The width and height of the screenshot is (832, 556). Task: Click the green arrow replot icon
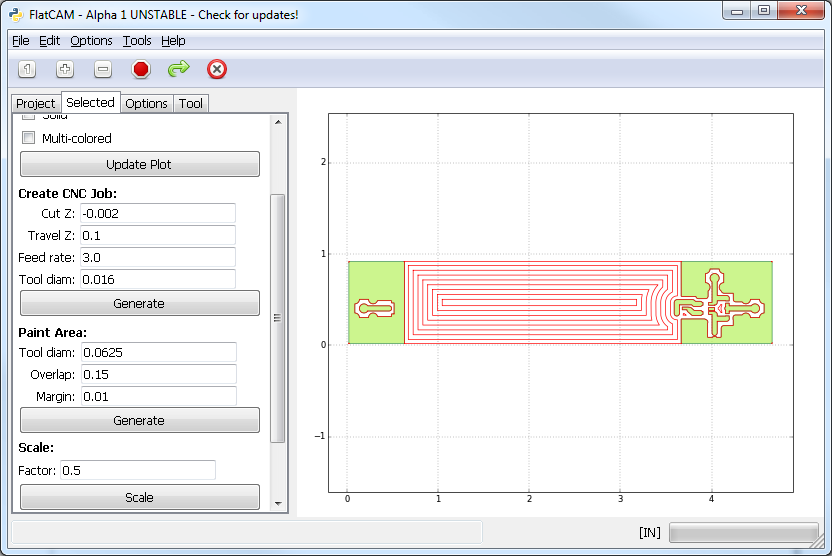178,69
